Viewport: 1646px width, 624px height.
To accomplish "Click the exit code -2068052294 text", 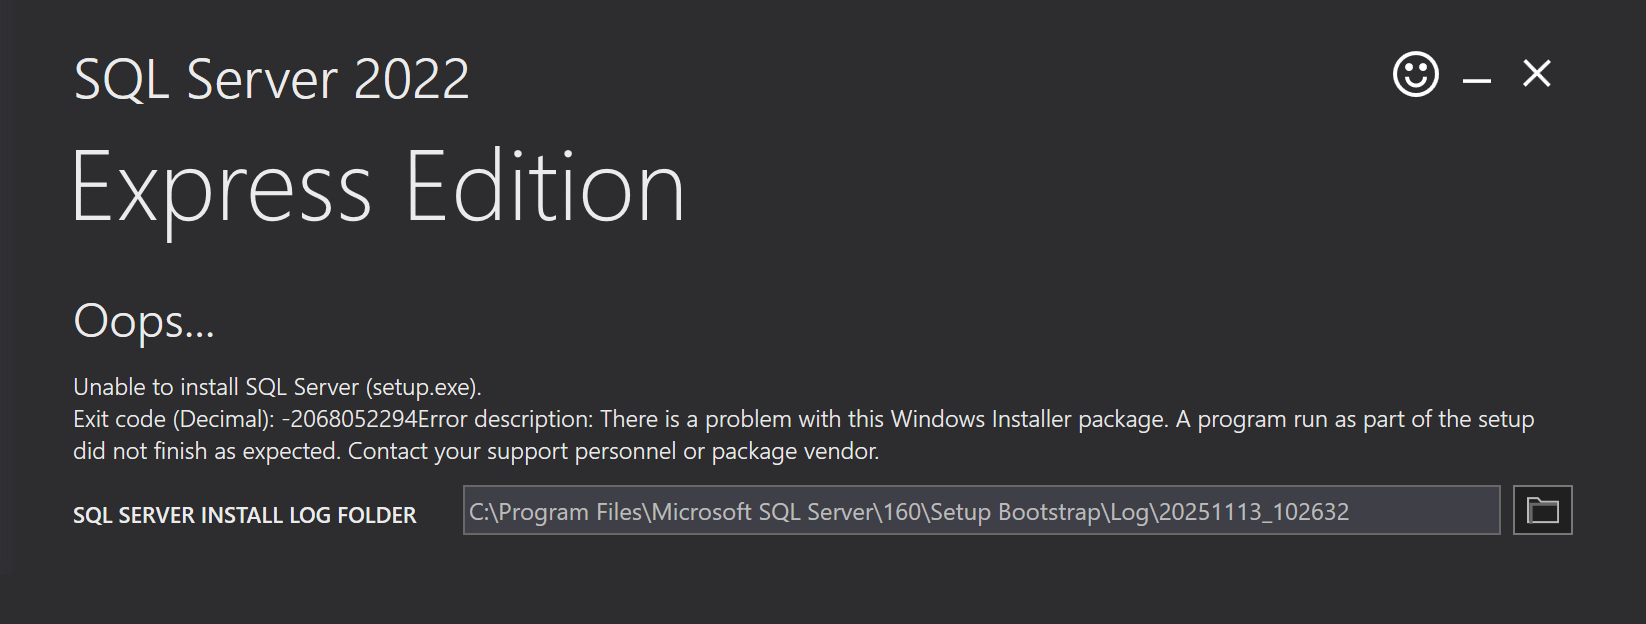I will click(350, 419).
